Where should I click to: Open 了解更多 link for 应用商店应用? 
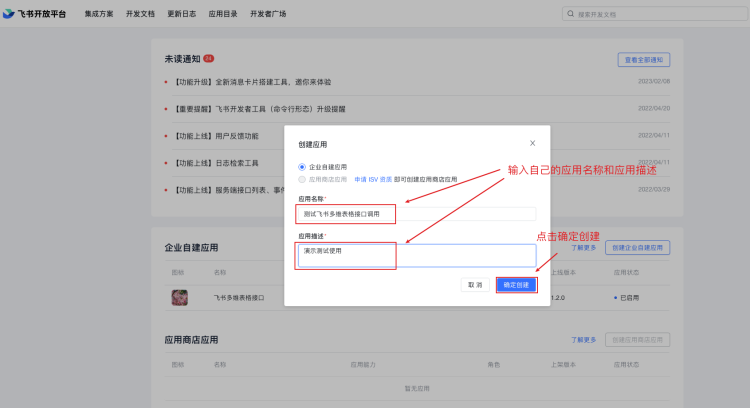584,340
